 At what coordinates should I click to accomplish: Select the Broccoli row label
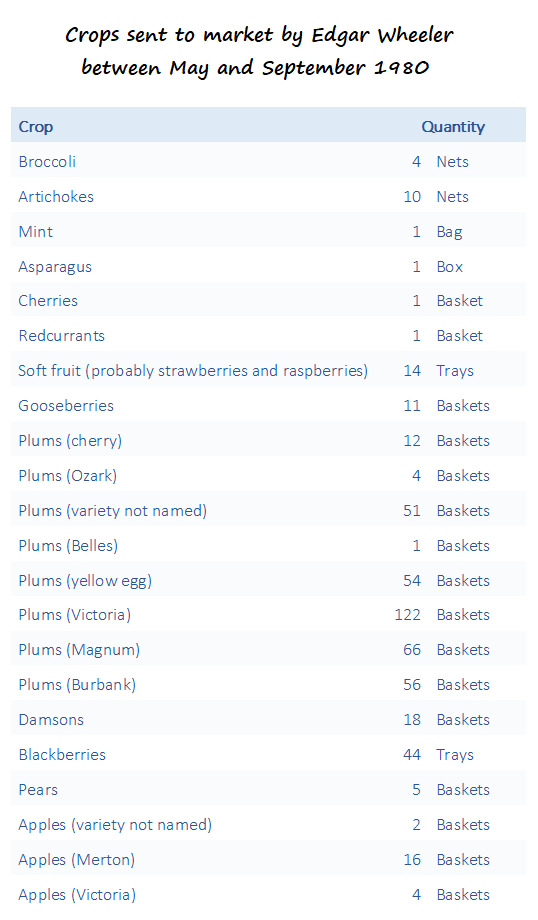click(47, 161)
